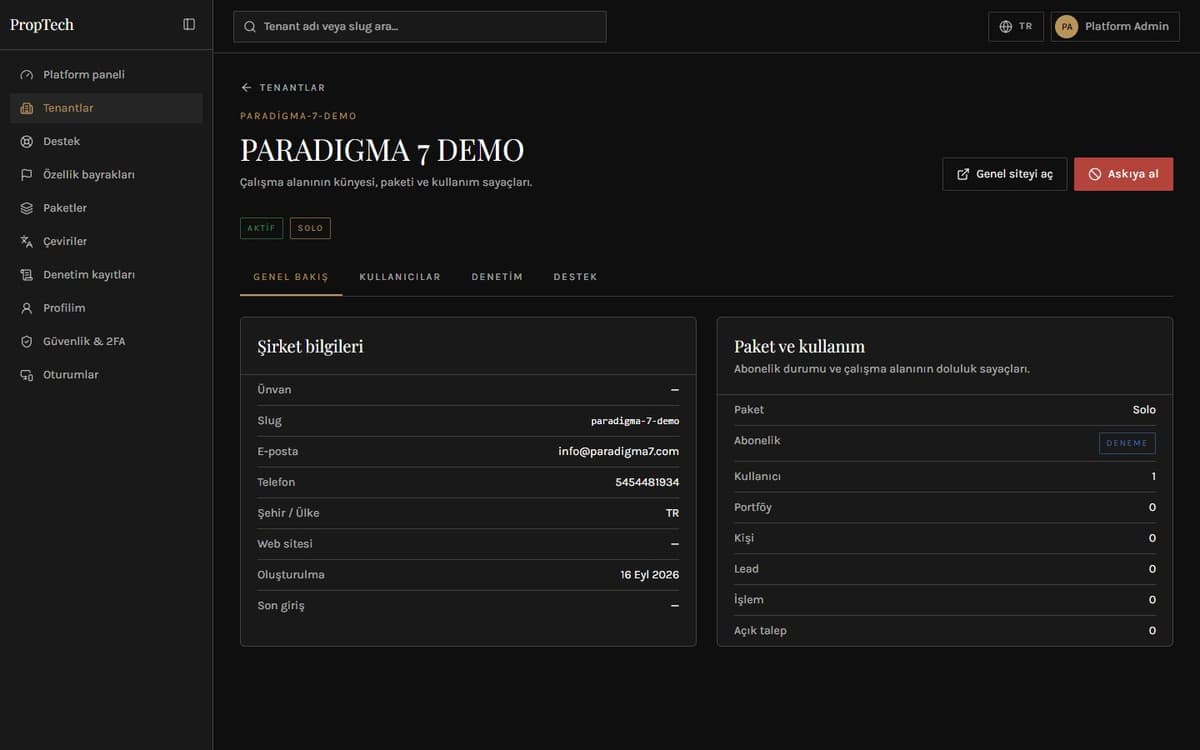
Task: Click the Platform paneli gauge icon
Action: pyautogui.click(x=27, y=75)
